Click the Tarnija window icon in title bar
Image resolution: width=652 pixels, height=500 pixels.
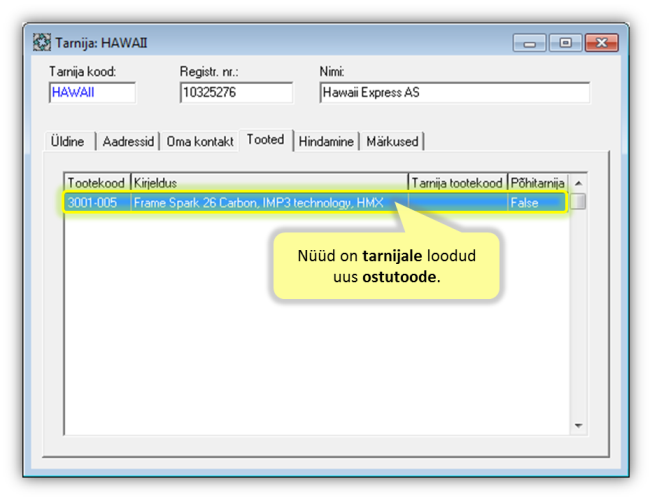click(42, 44)
